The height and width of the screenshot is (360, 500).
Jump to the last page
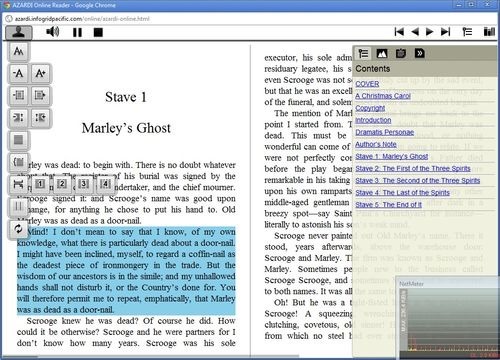tap(446, 32)
